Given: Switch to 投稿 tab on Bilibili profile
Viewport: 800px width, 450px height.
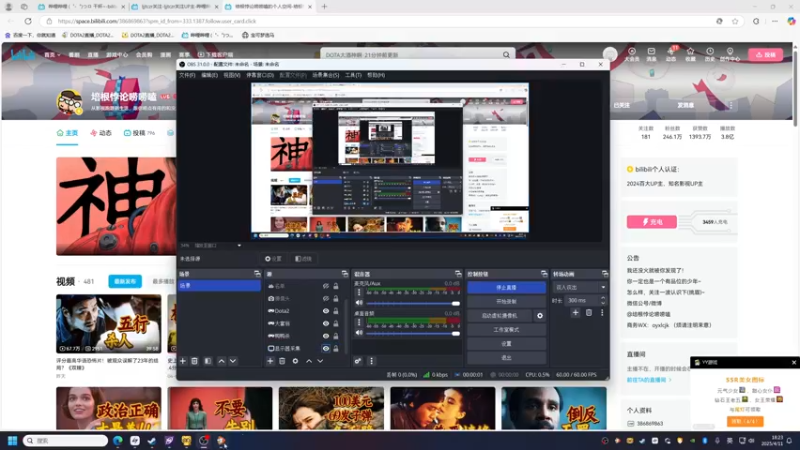Looking at the screenshot, I should (139, 133).
